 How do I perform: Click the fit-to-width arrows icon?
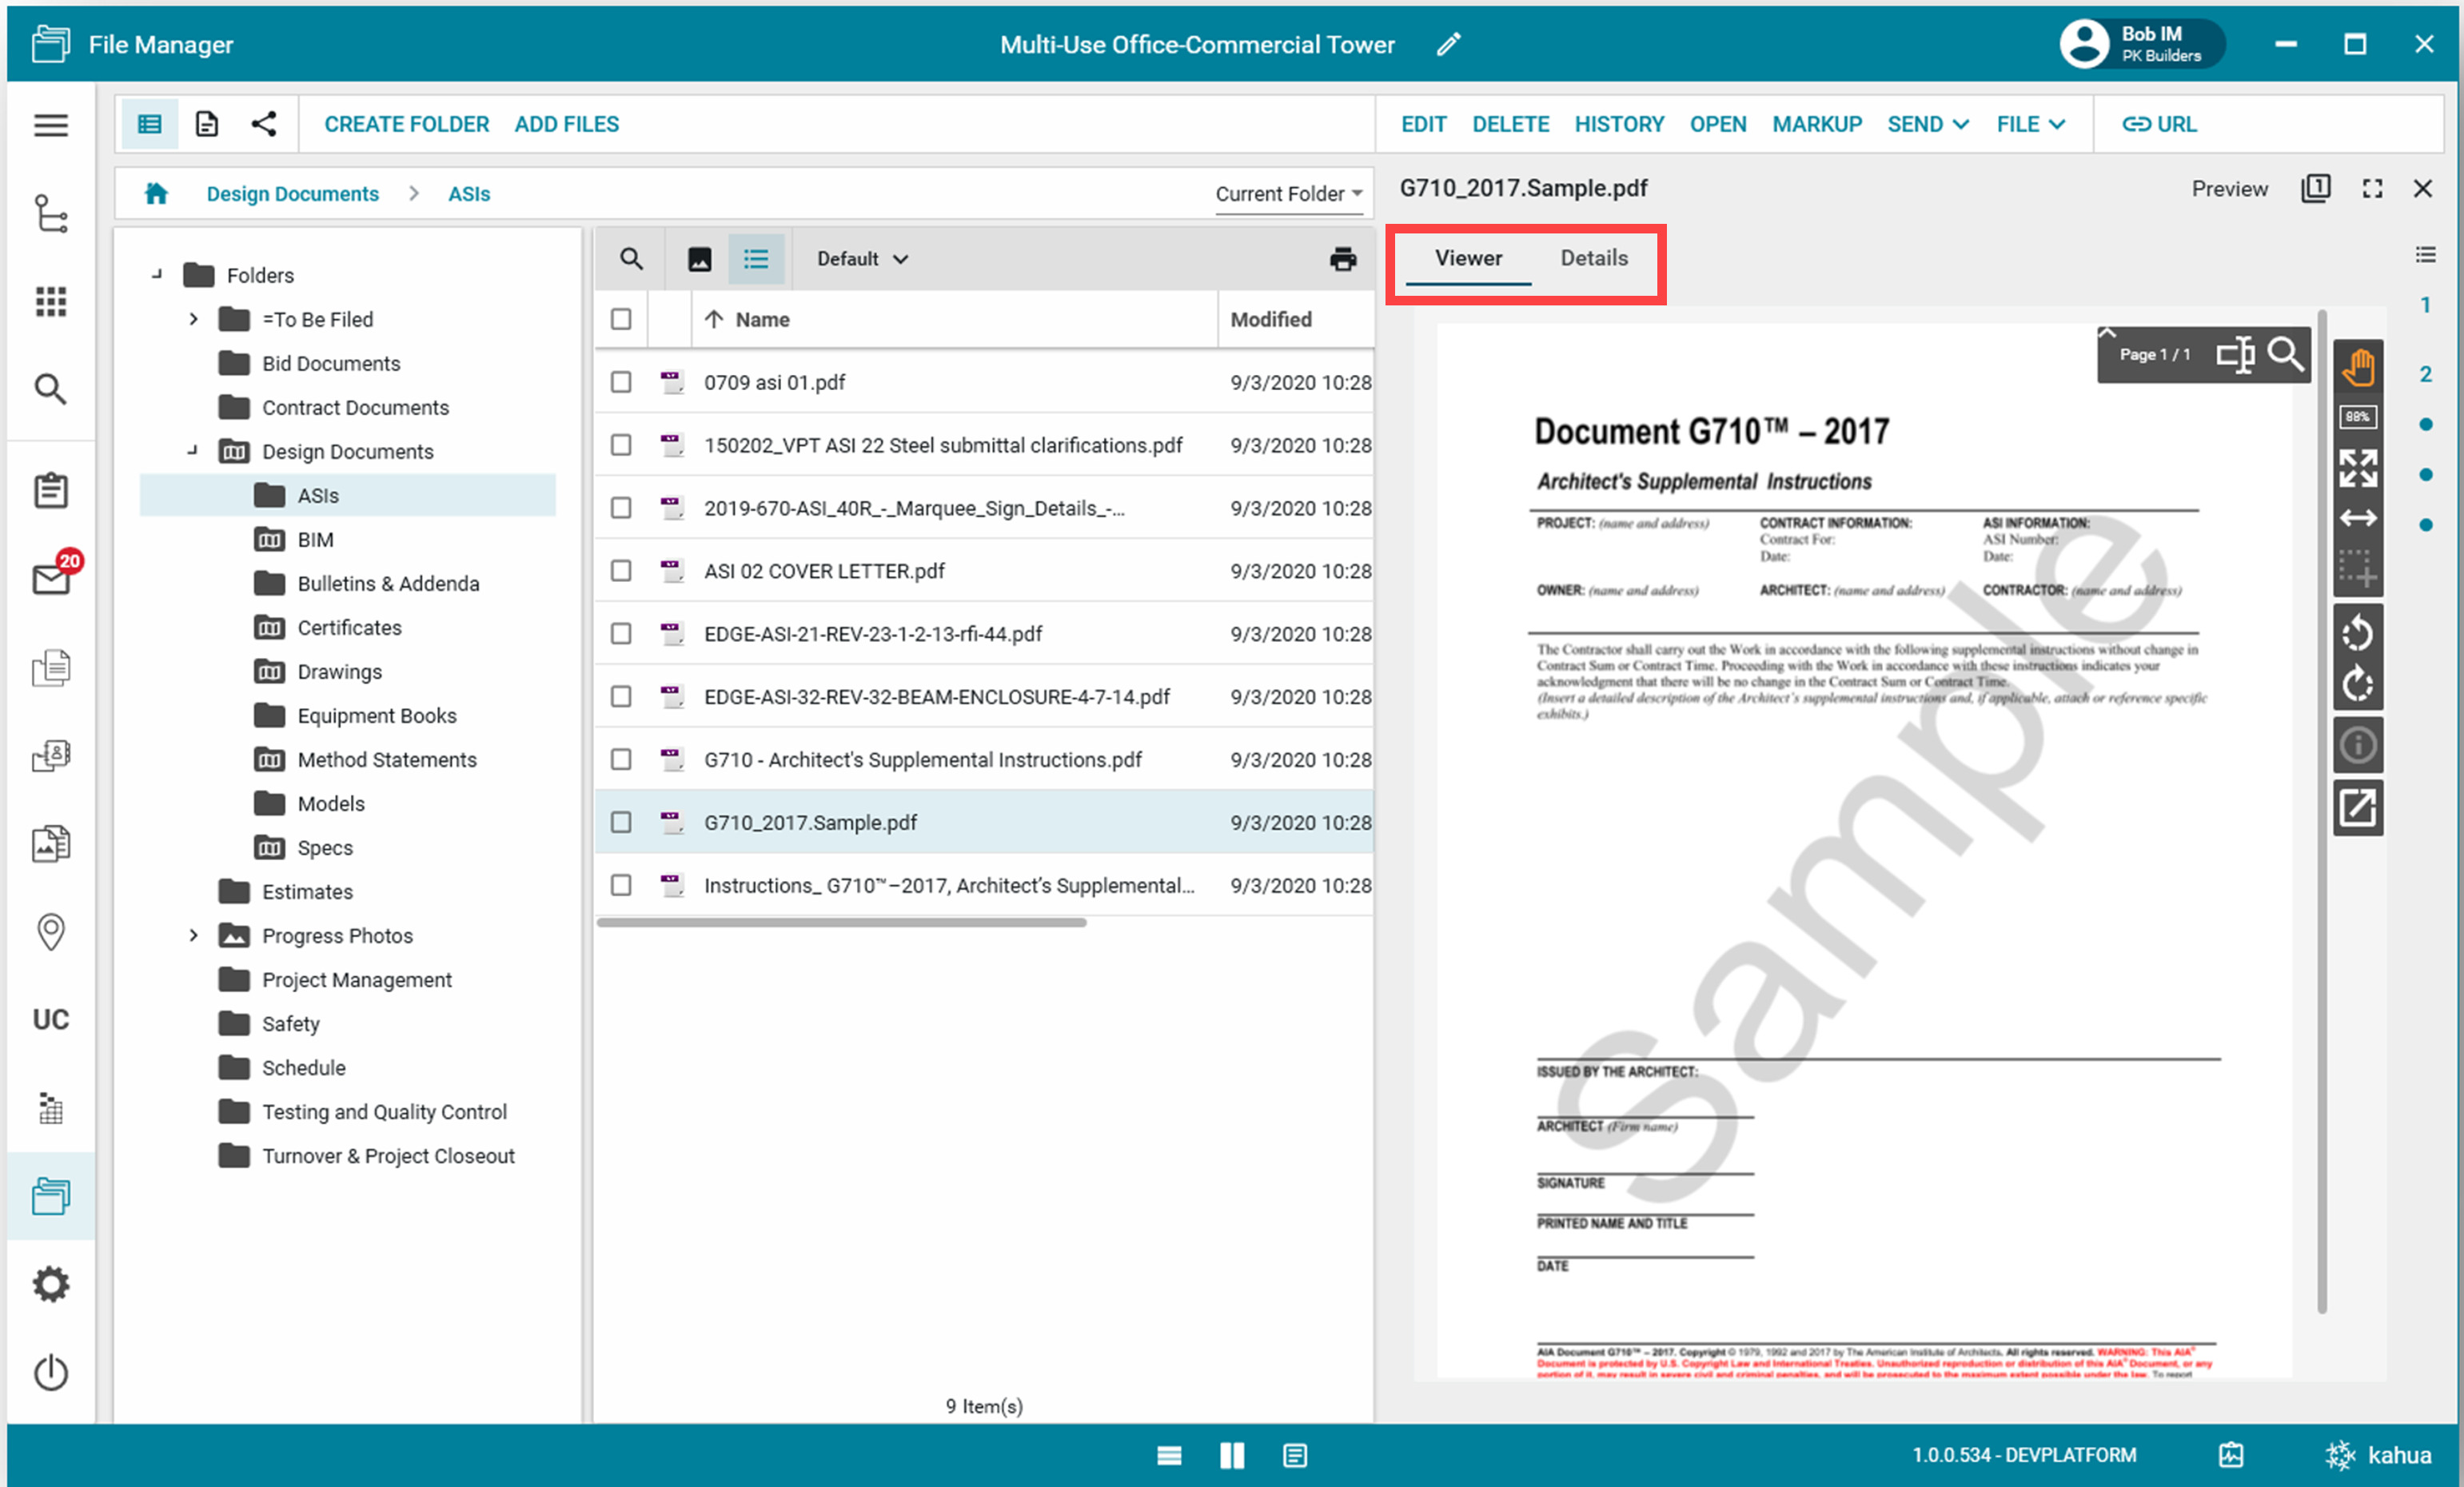[x=2357, y=518]
